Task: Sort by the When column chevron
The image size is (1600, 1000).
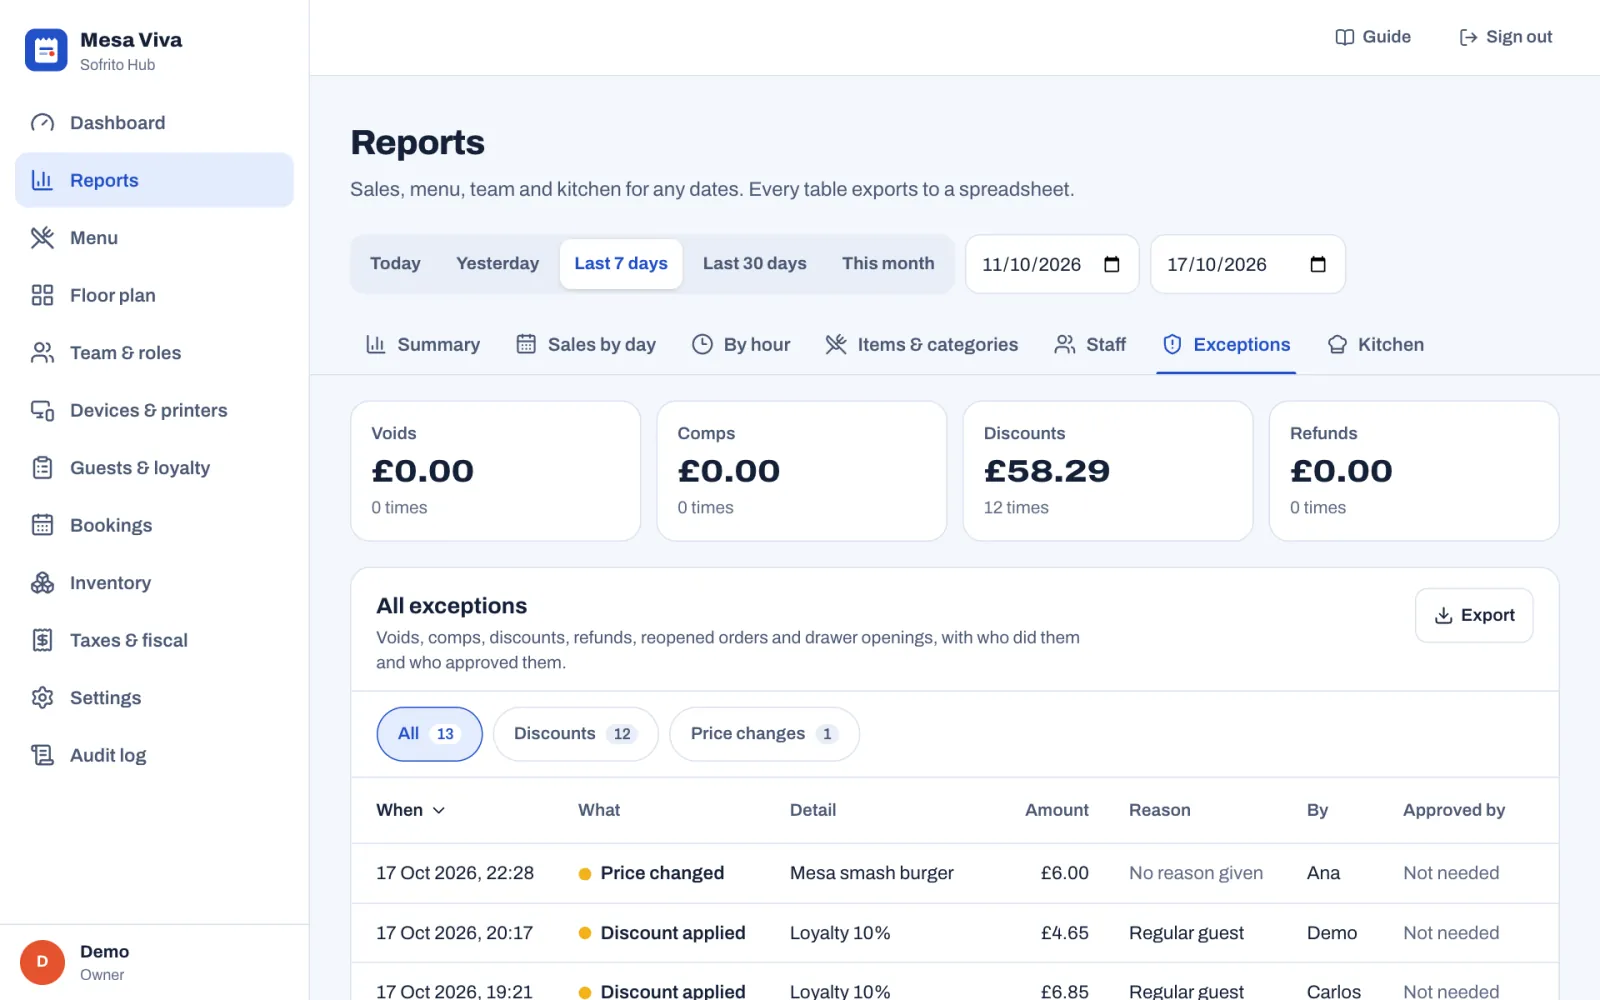Action: point(438,811)
